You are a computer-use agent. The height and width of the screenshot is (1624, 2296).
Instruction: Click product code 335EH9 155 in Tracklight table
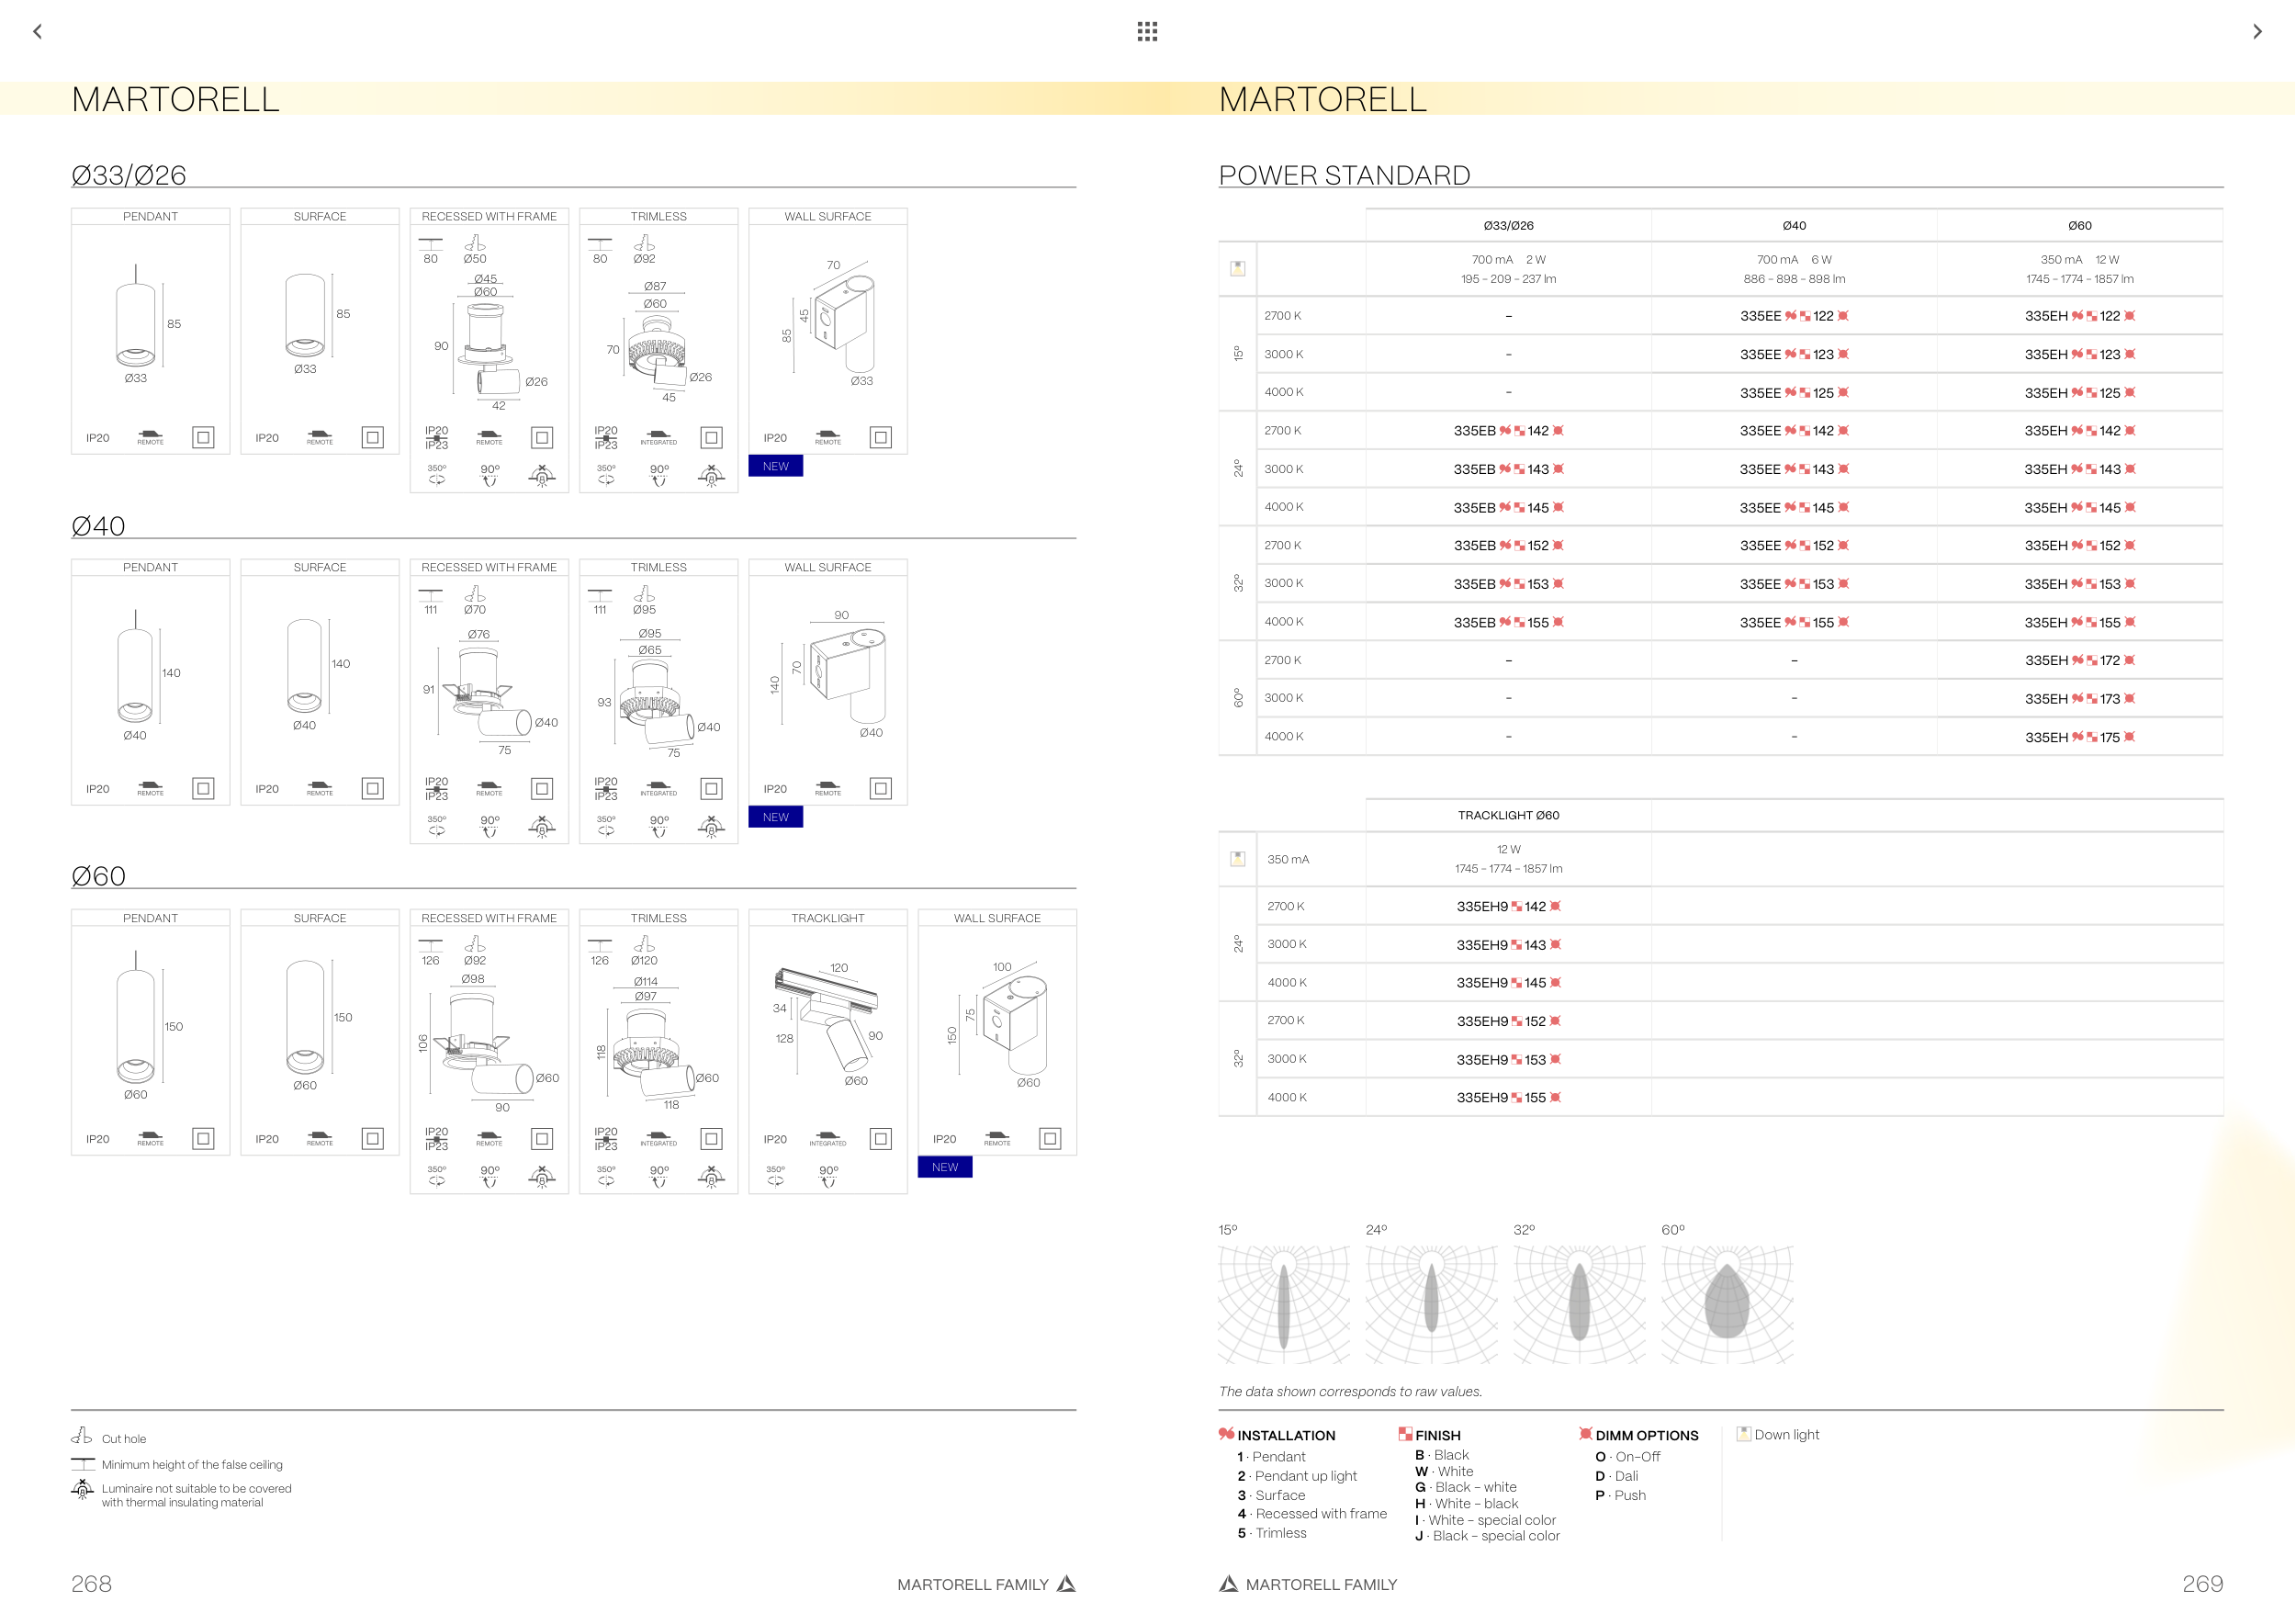1508,1098
